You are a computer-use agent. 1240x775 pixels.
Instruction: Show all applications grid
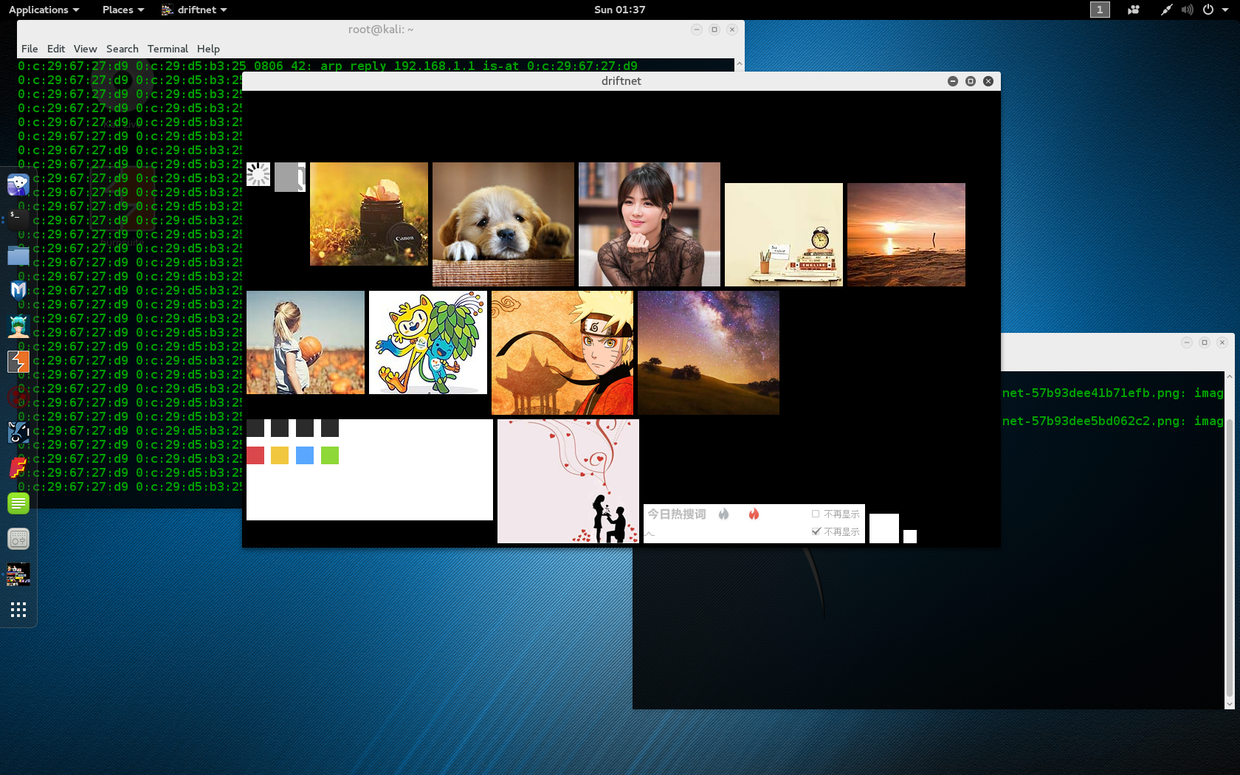18,610
